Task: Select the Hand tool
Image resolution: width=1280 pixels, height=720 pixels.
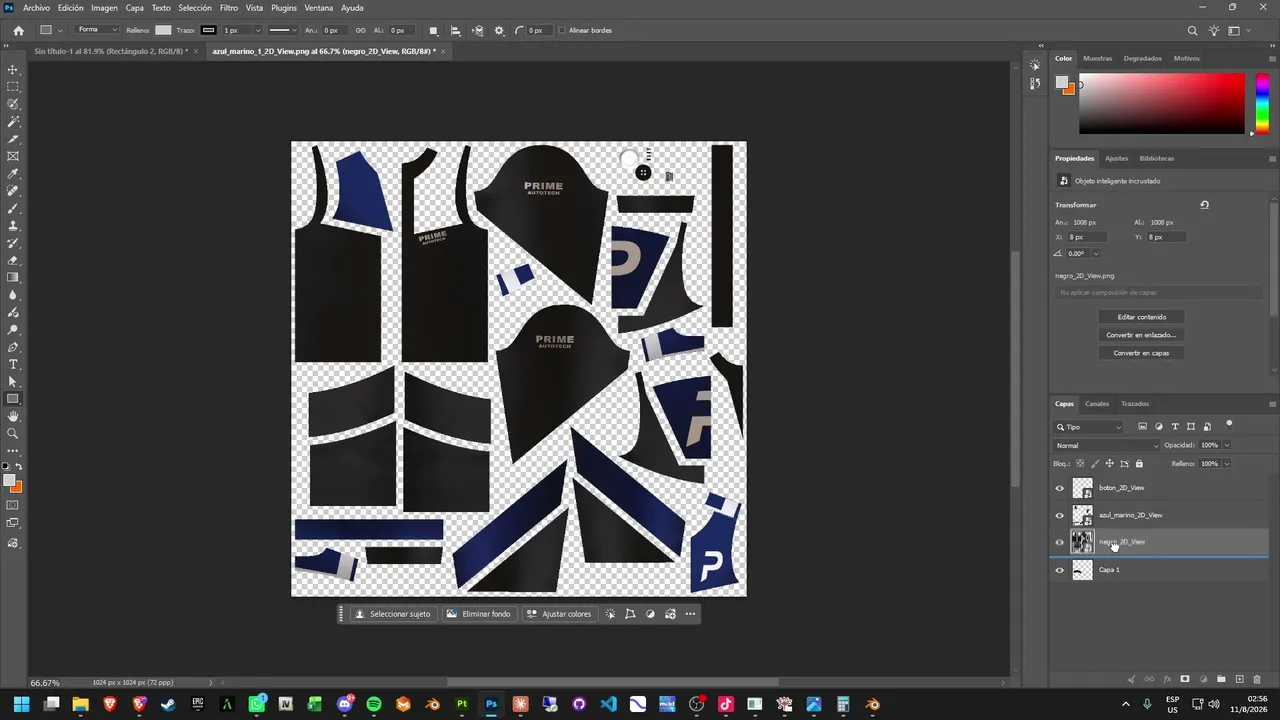Action: coord(13,416)
